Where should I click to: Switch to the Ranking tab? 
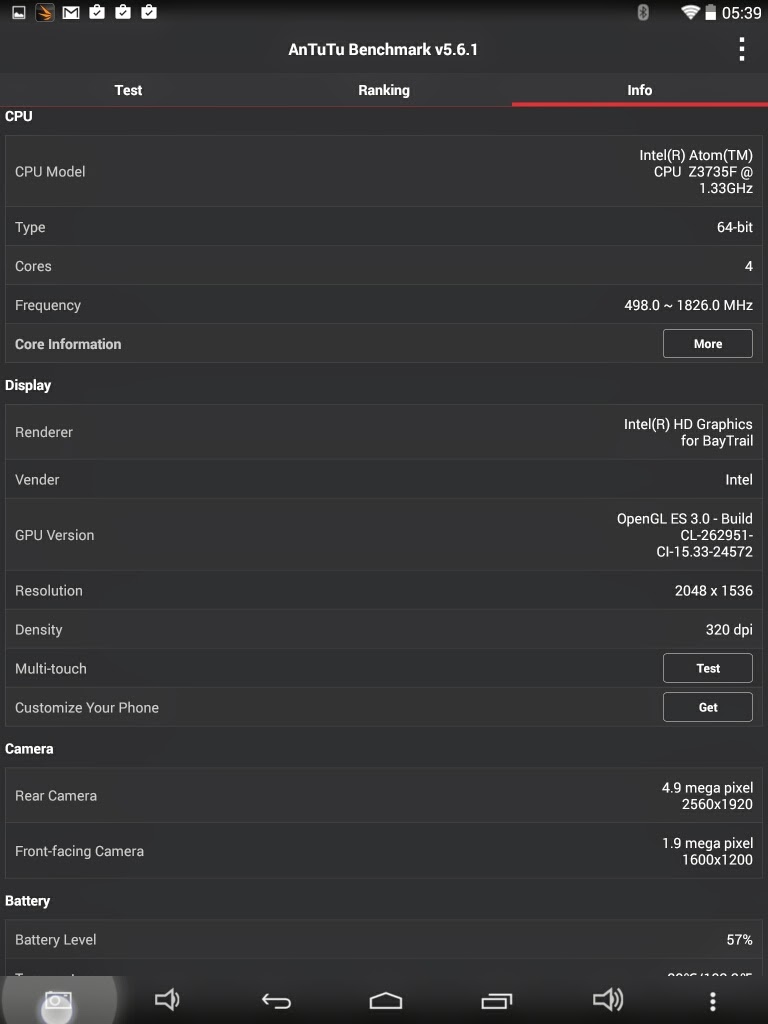384,90
